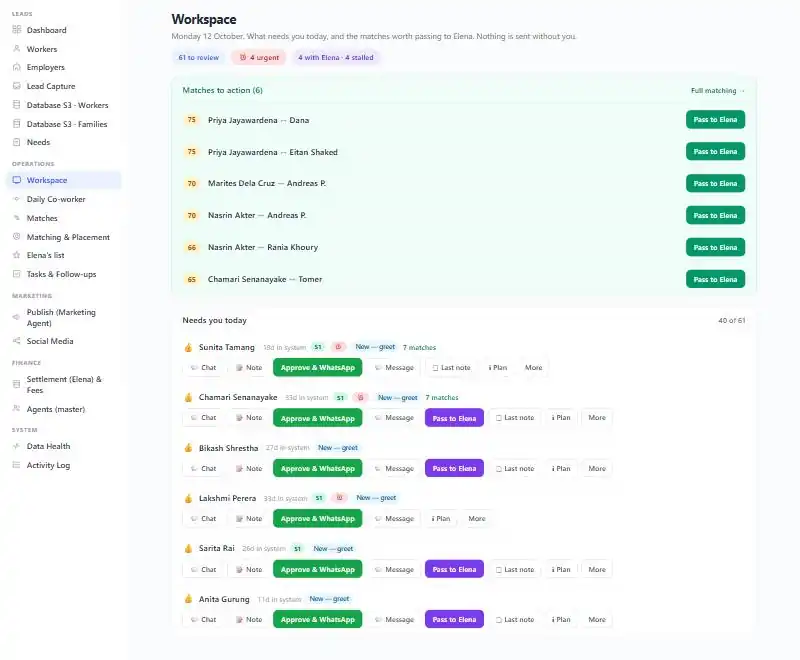Click the thumbs-up icon beside Sunita Tamang

pos(188,347)
